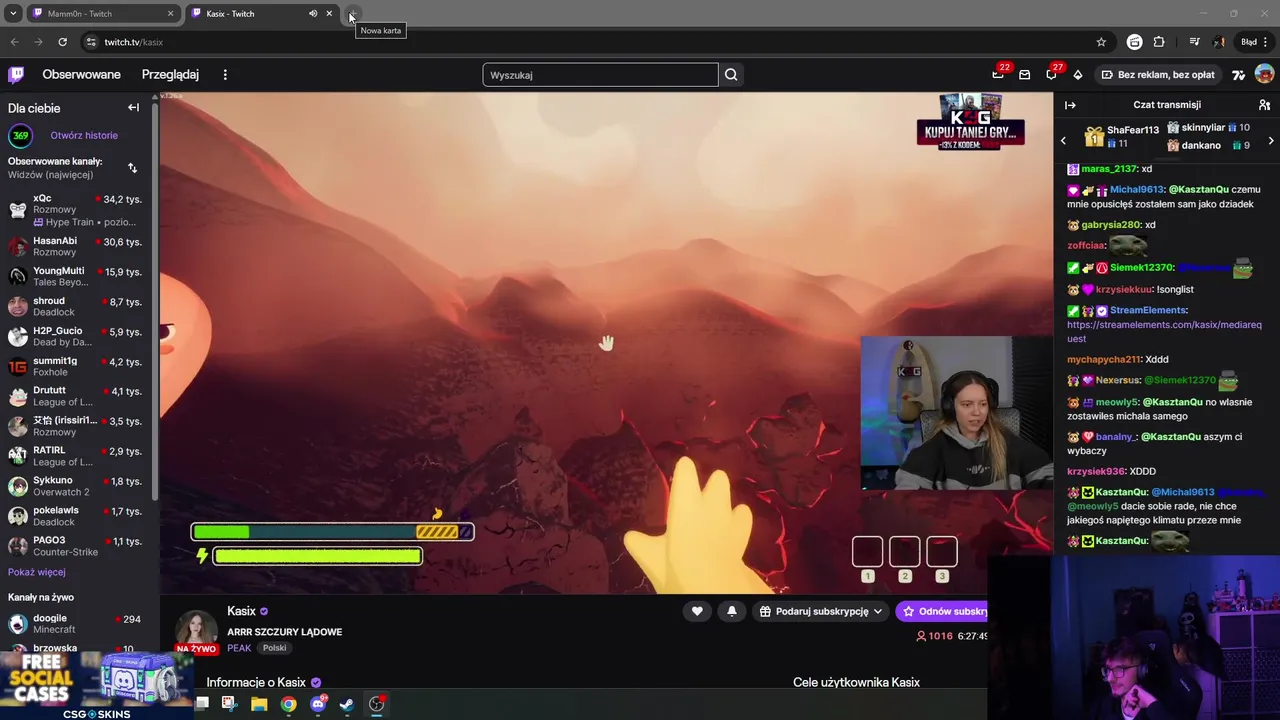The height and width of the screenshot is (720, 1280).
Task: Reload the page in Chrome
Action: tap(62, 42)
